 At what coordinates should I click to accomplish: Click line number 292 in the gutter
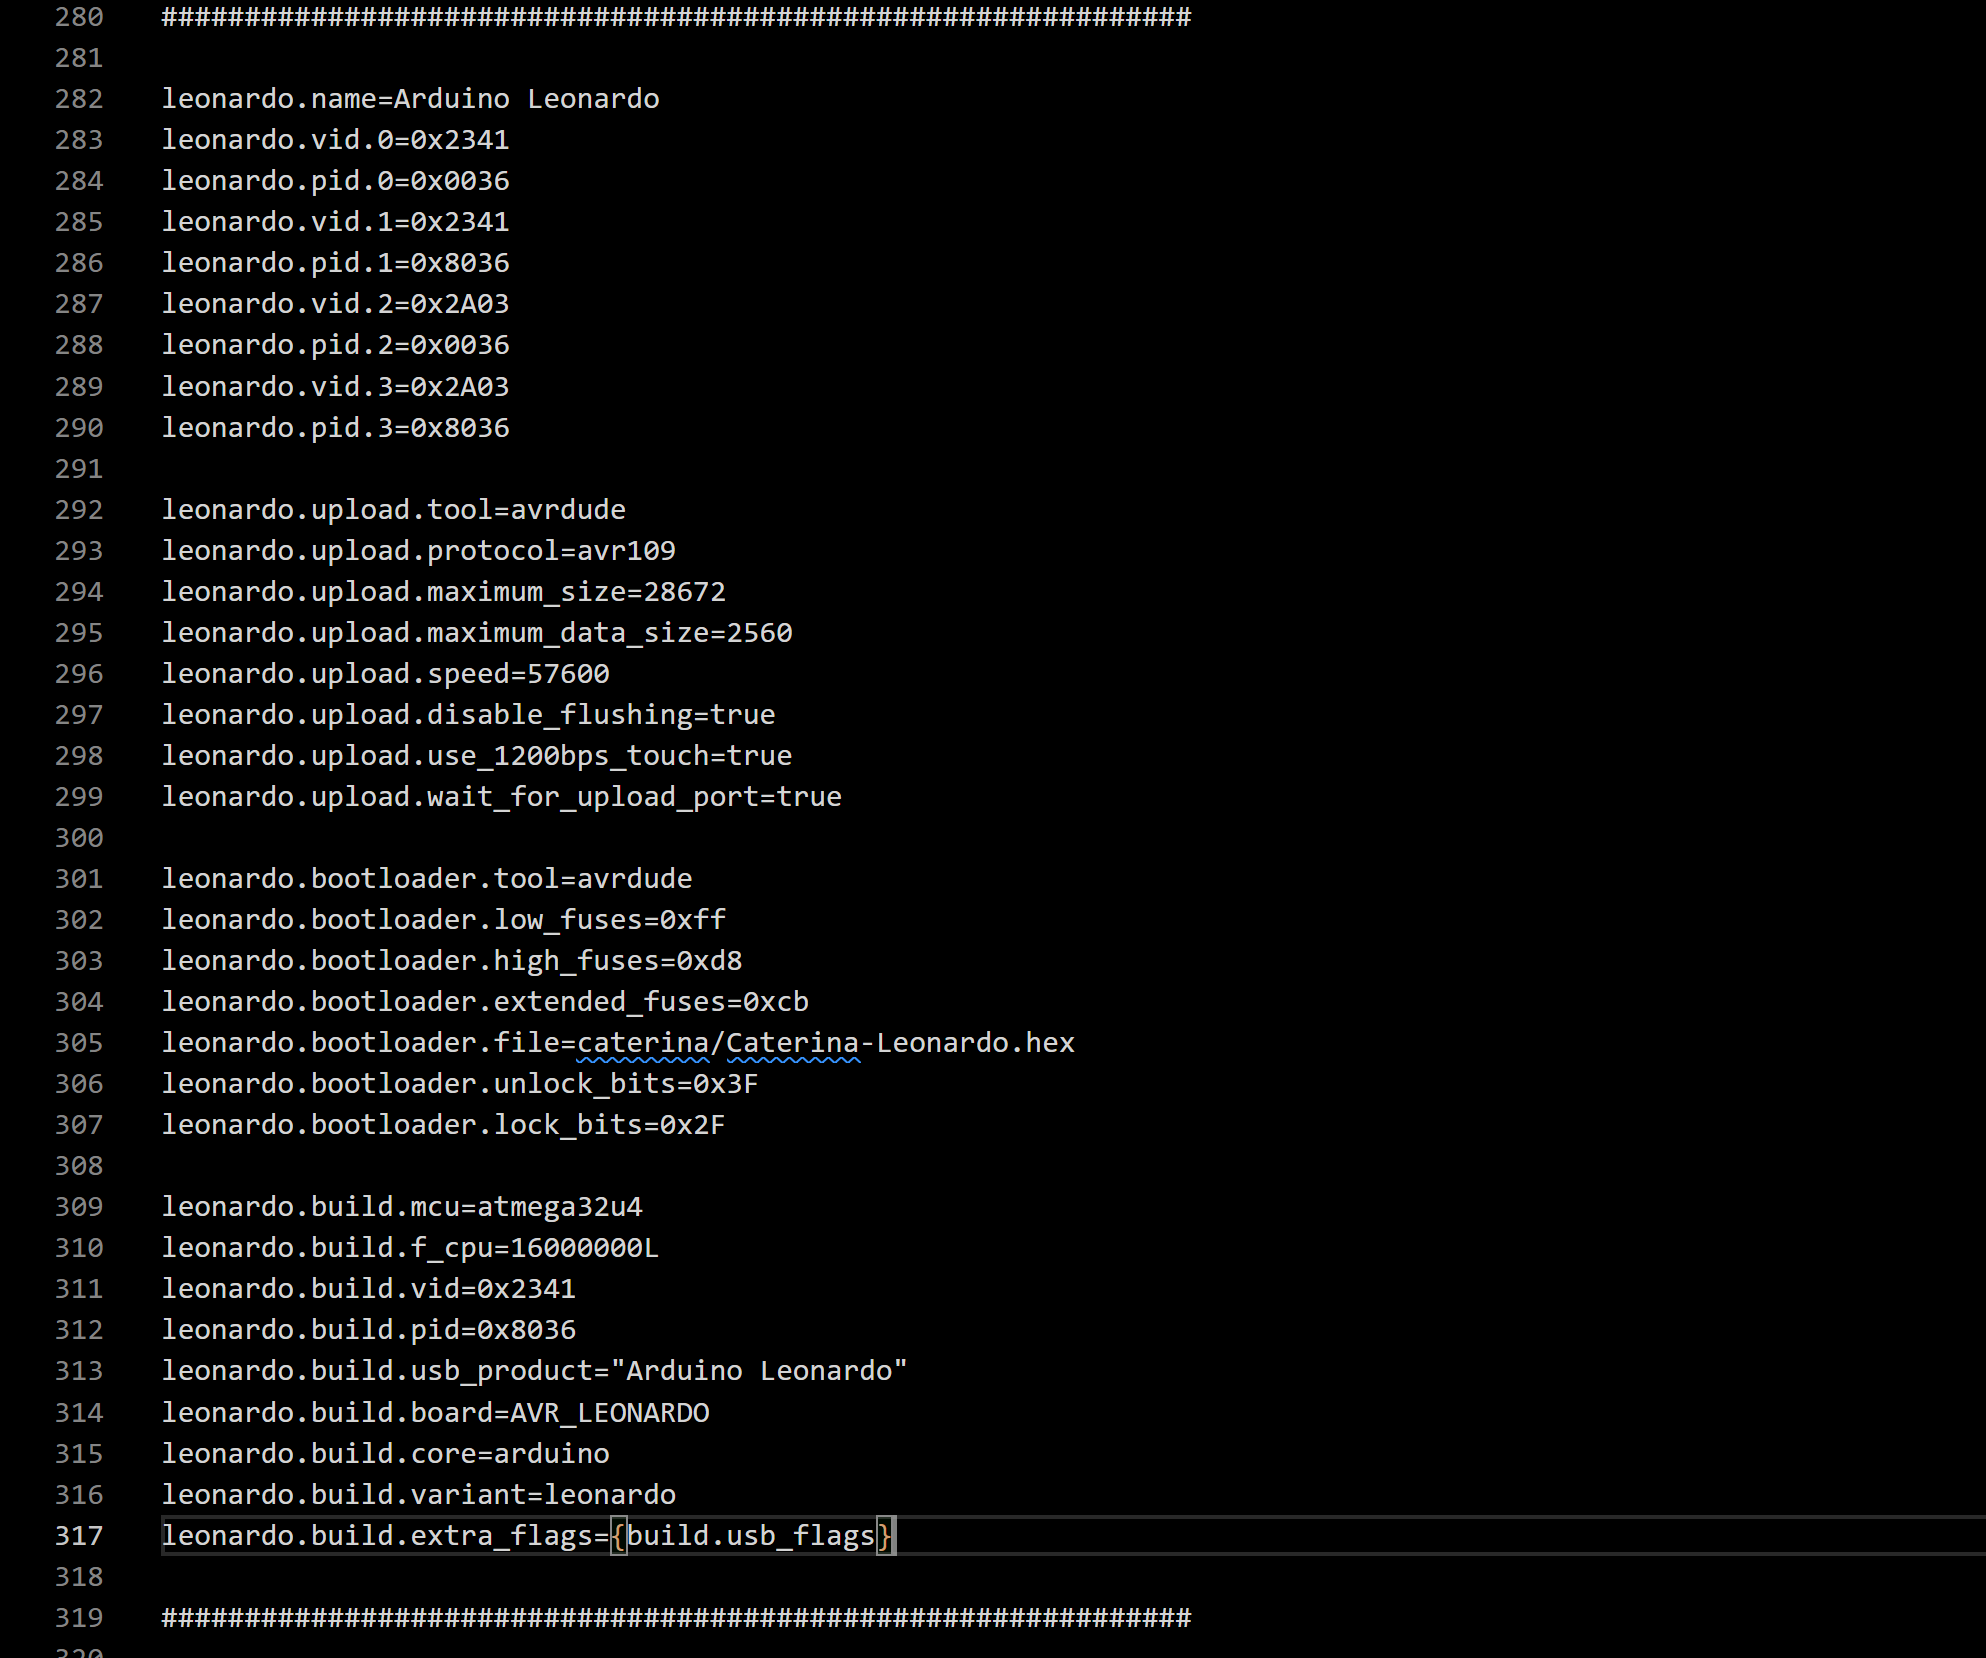click(x=79, y=510)
